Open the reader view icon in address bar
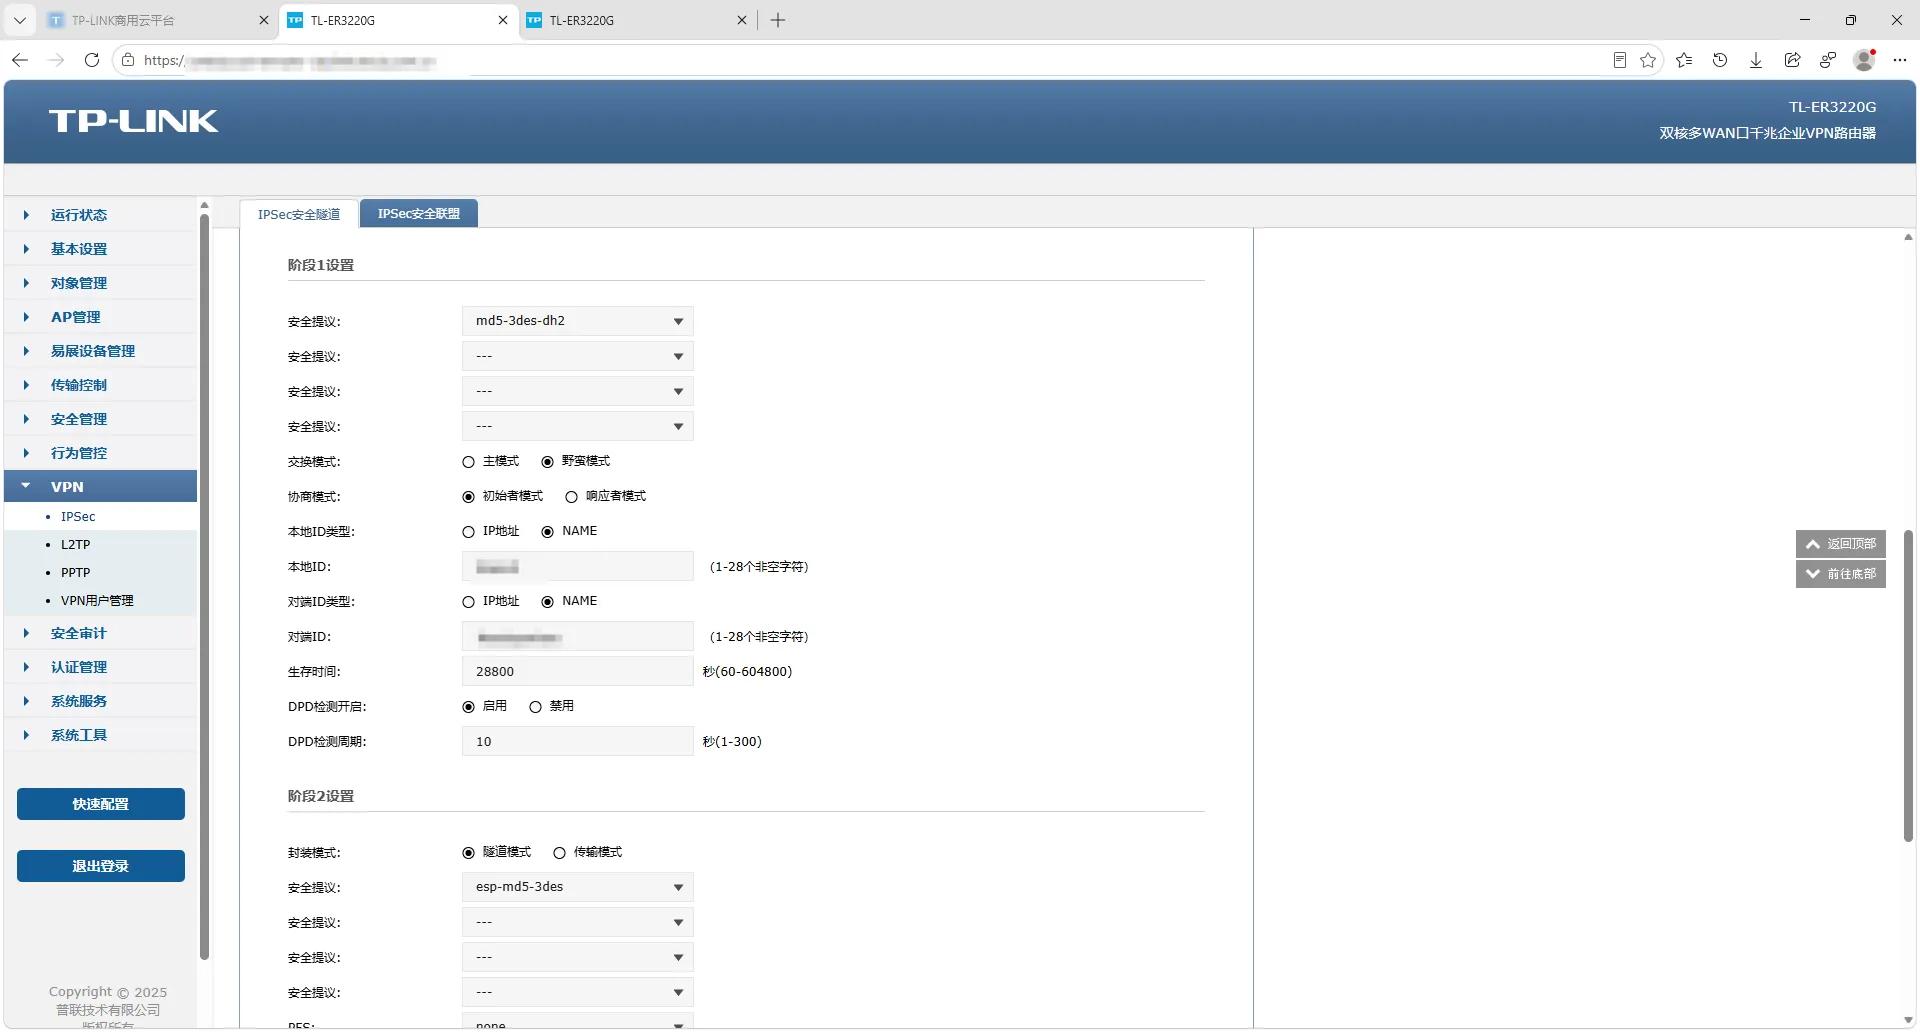Viewport: 1920px width, 1032px height. (1620, 60)
